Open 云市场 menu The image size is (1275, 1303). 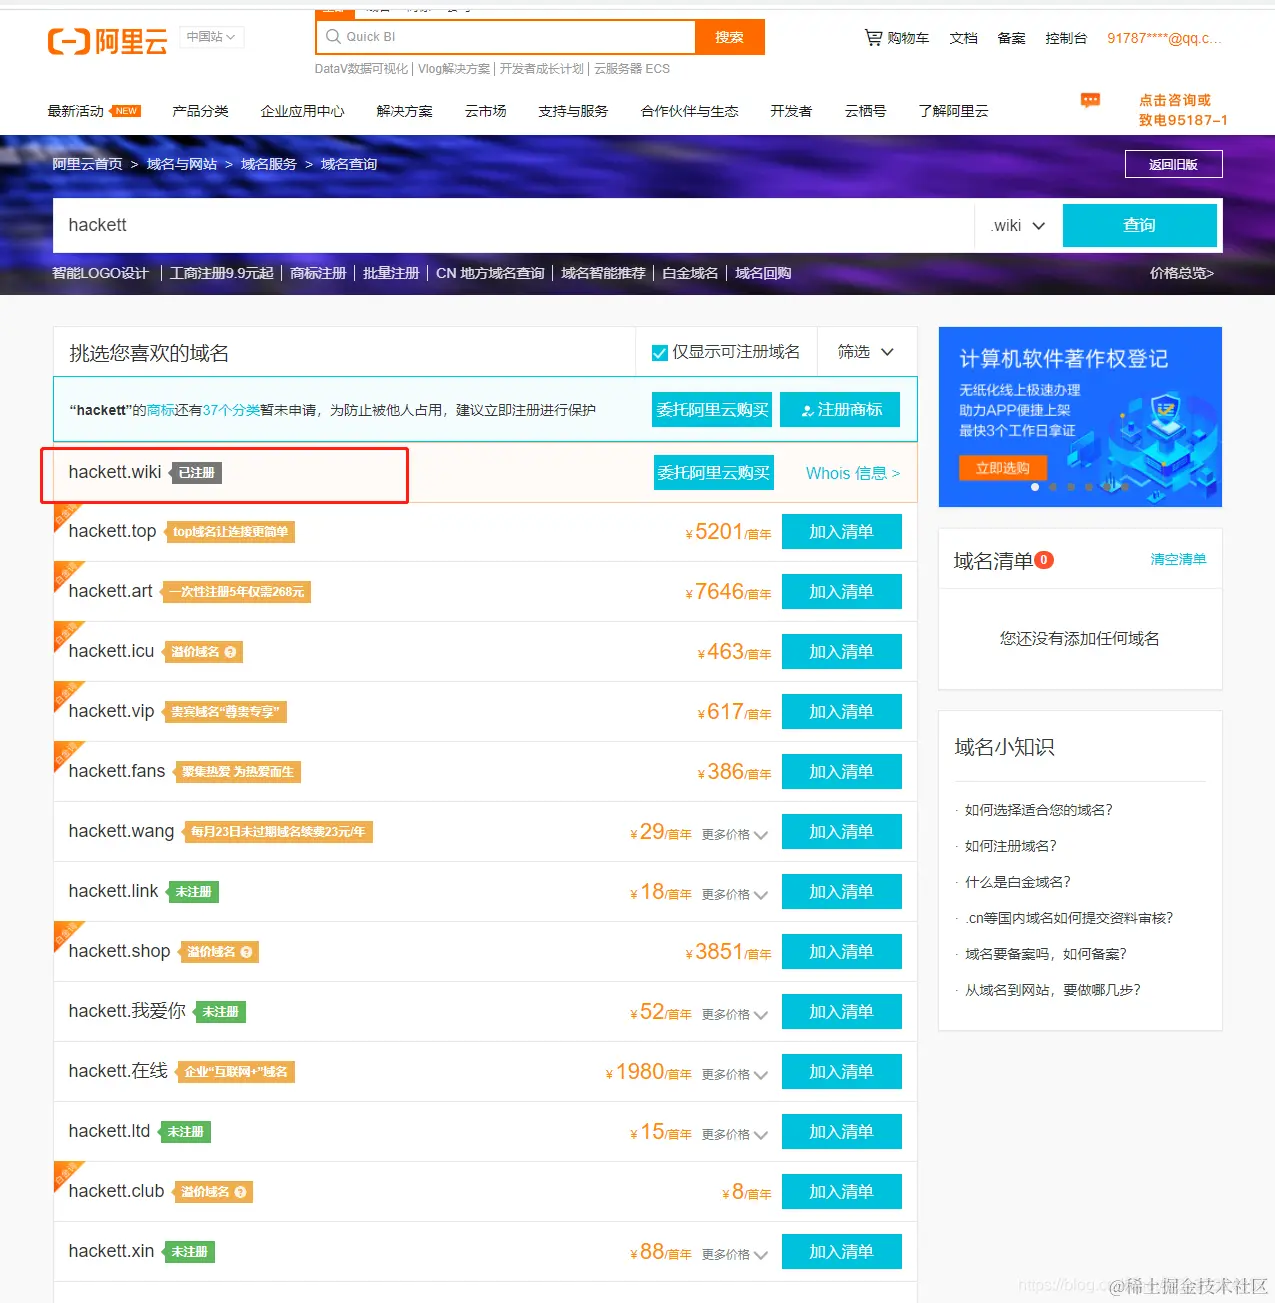(x=485, y=111)
